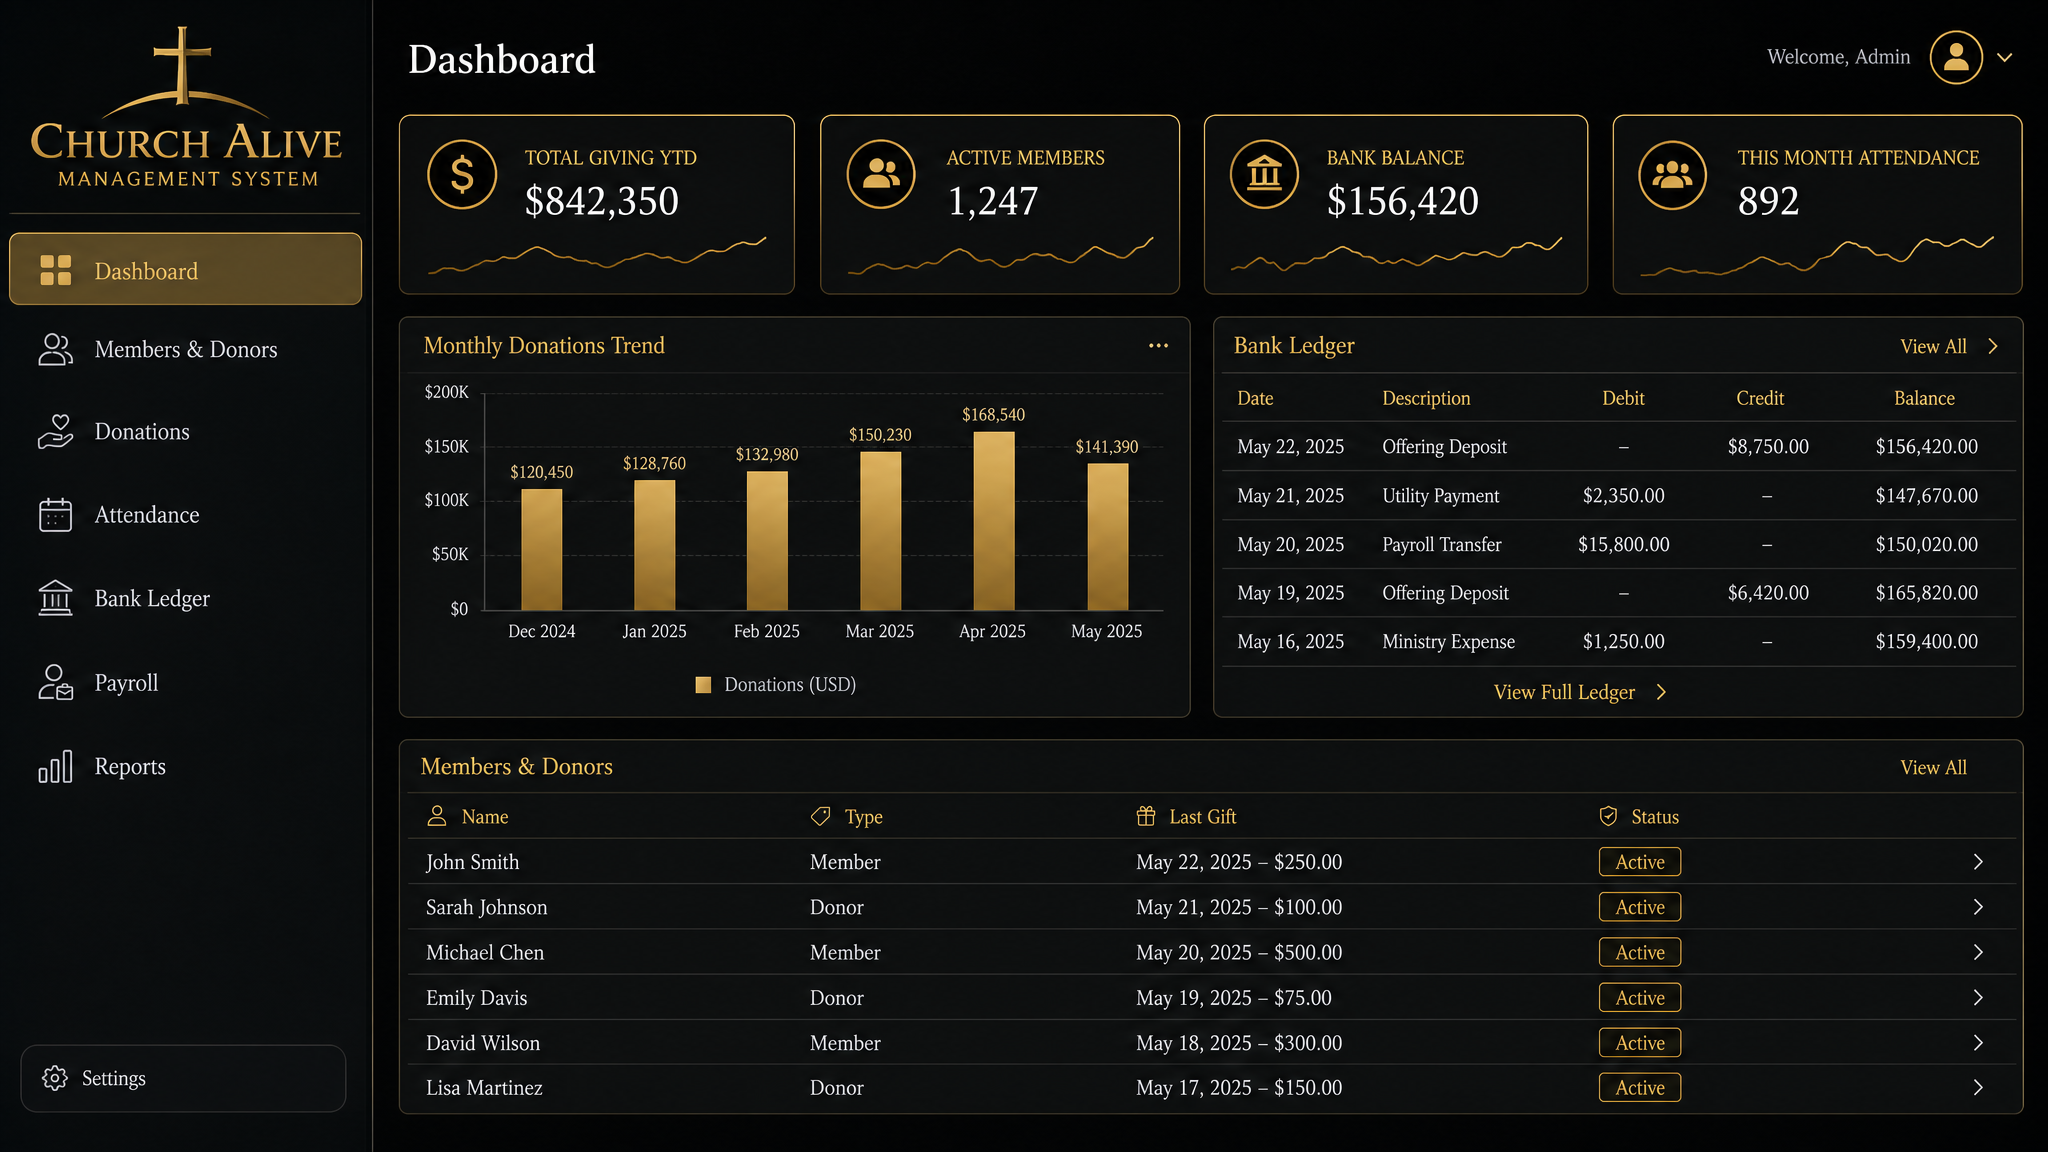
Task: Click the group icon on Attendance card
Action: [1672, 174]
